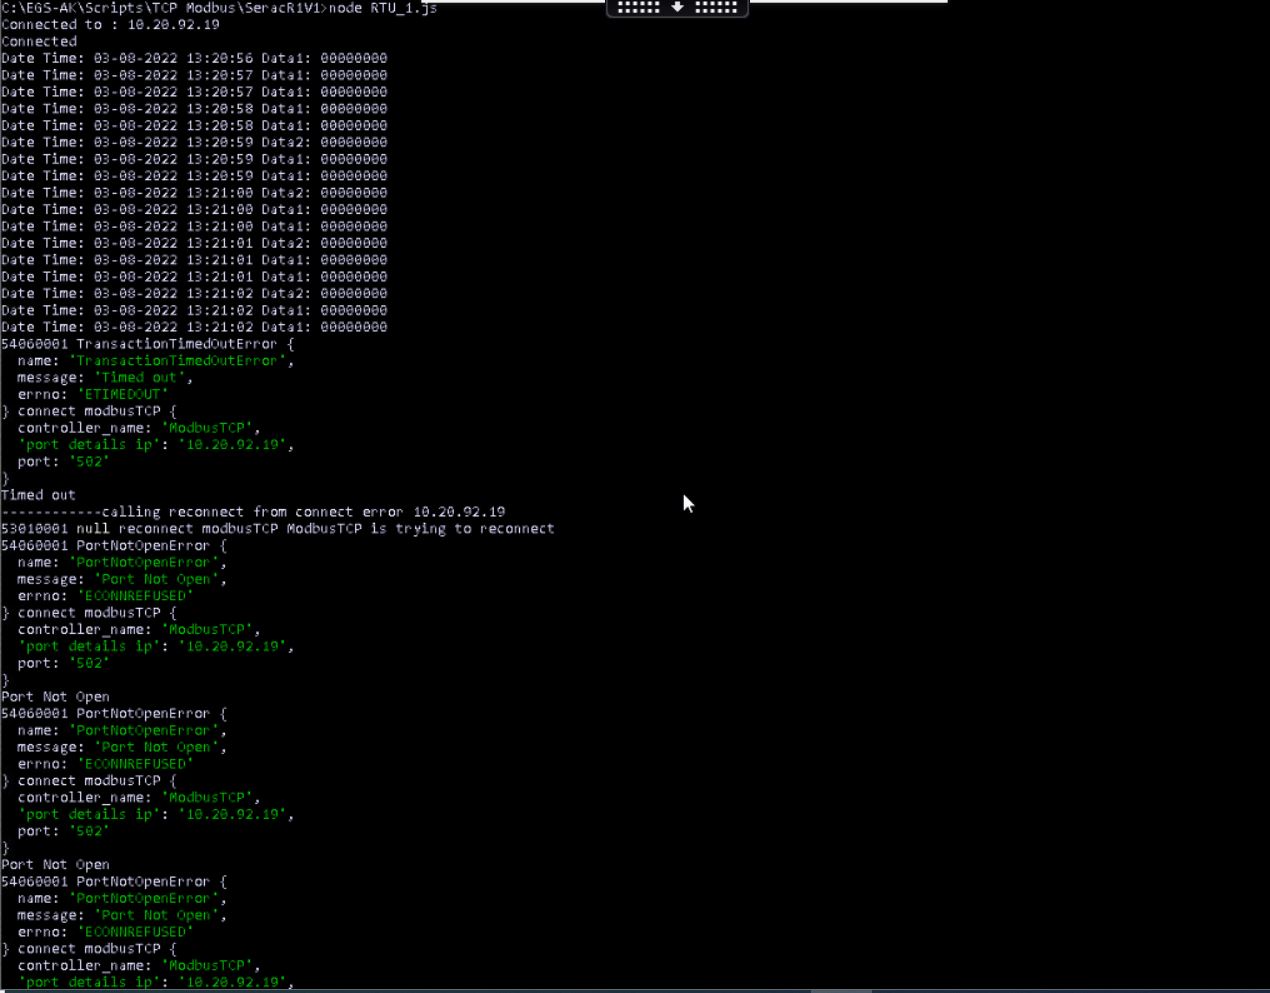Viewport: 1270px width, 993px height.
Task: Select the log line 13:21:01 Data2
Action: (194, 243)
